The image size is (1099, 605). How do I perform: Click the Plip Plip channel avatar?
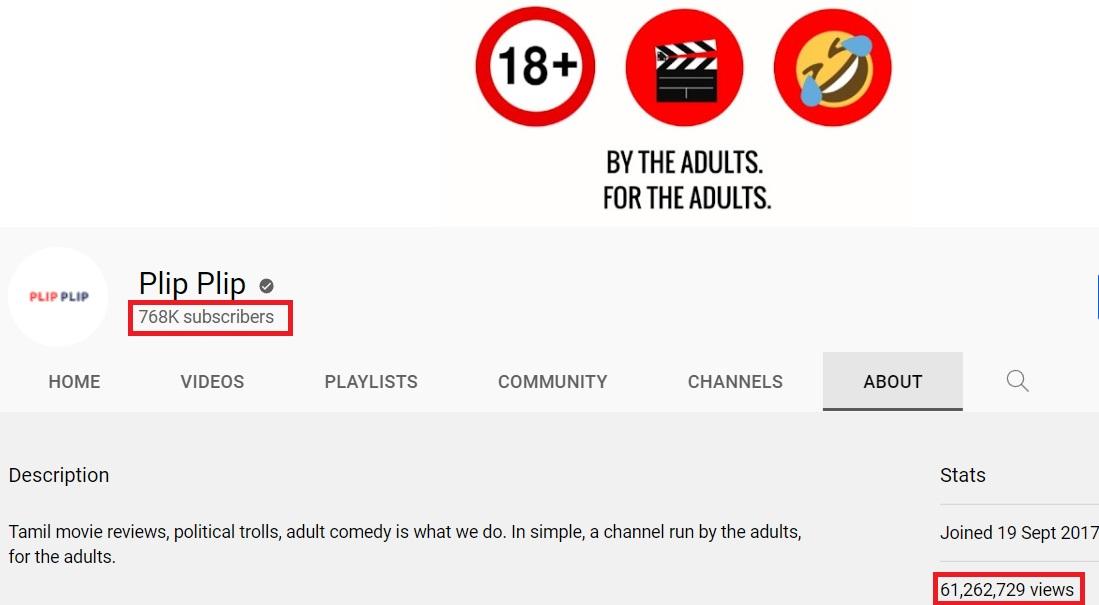pyautogui.click(x=59, y=297)
